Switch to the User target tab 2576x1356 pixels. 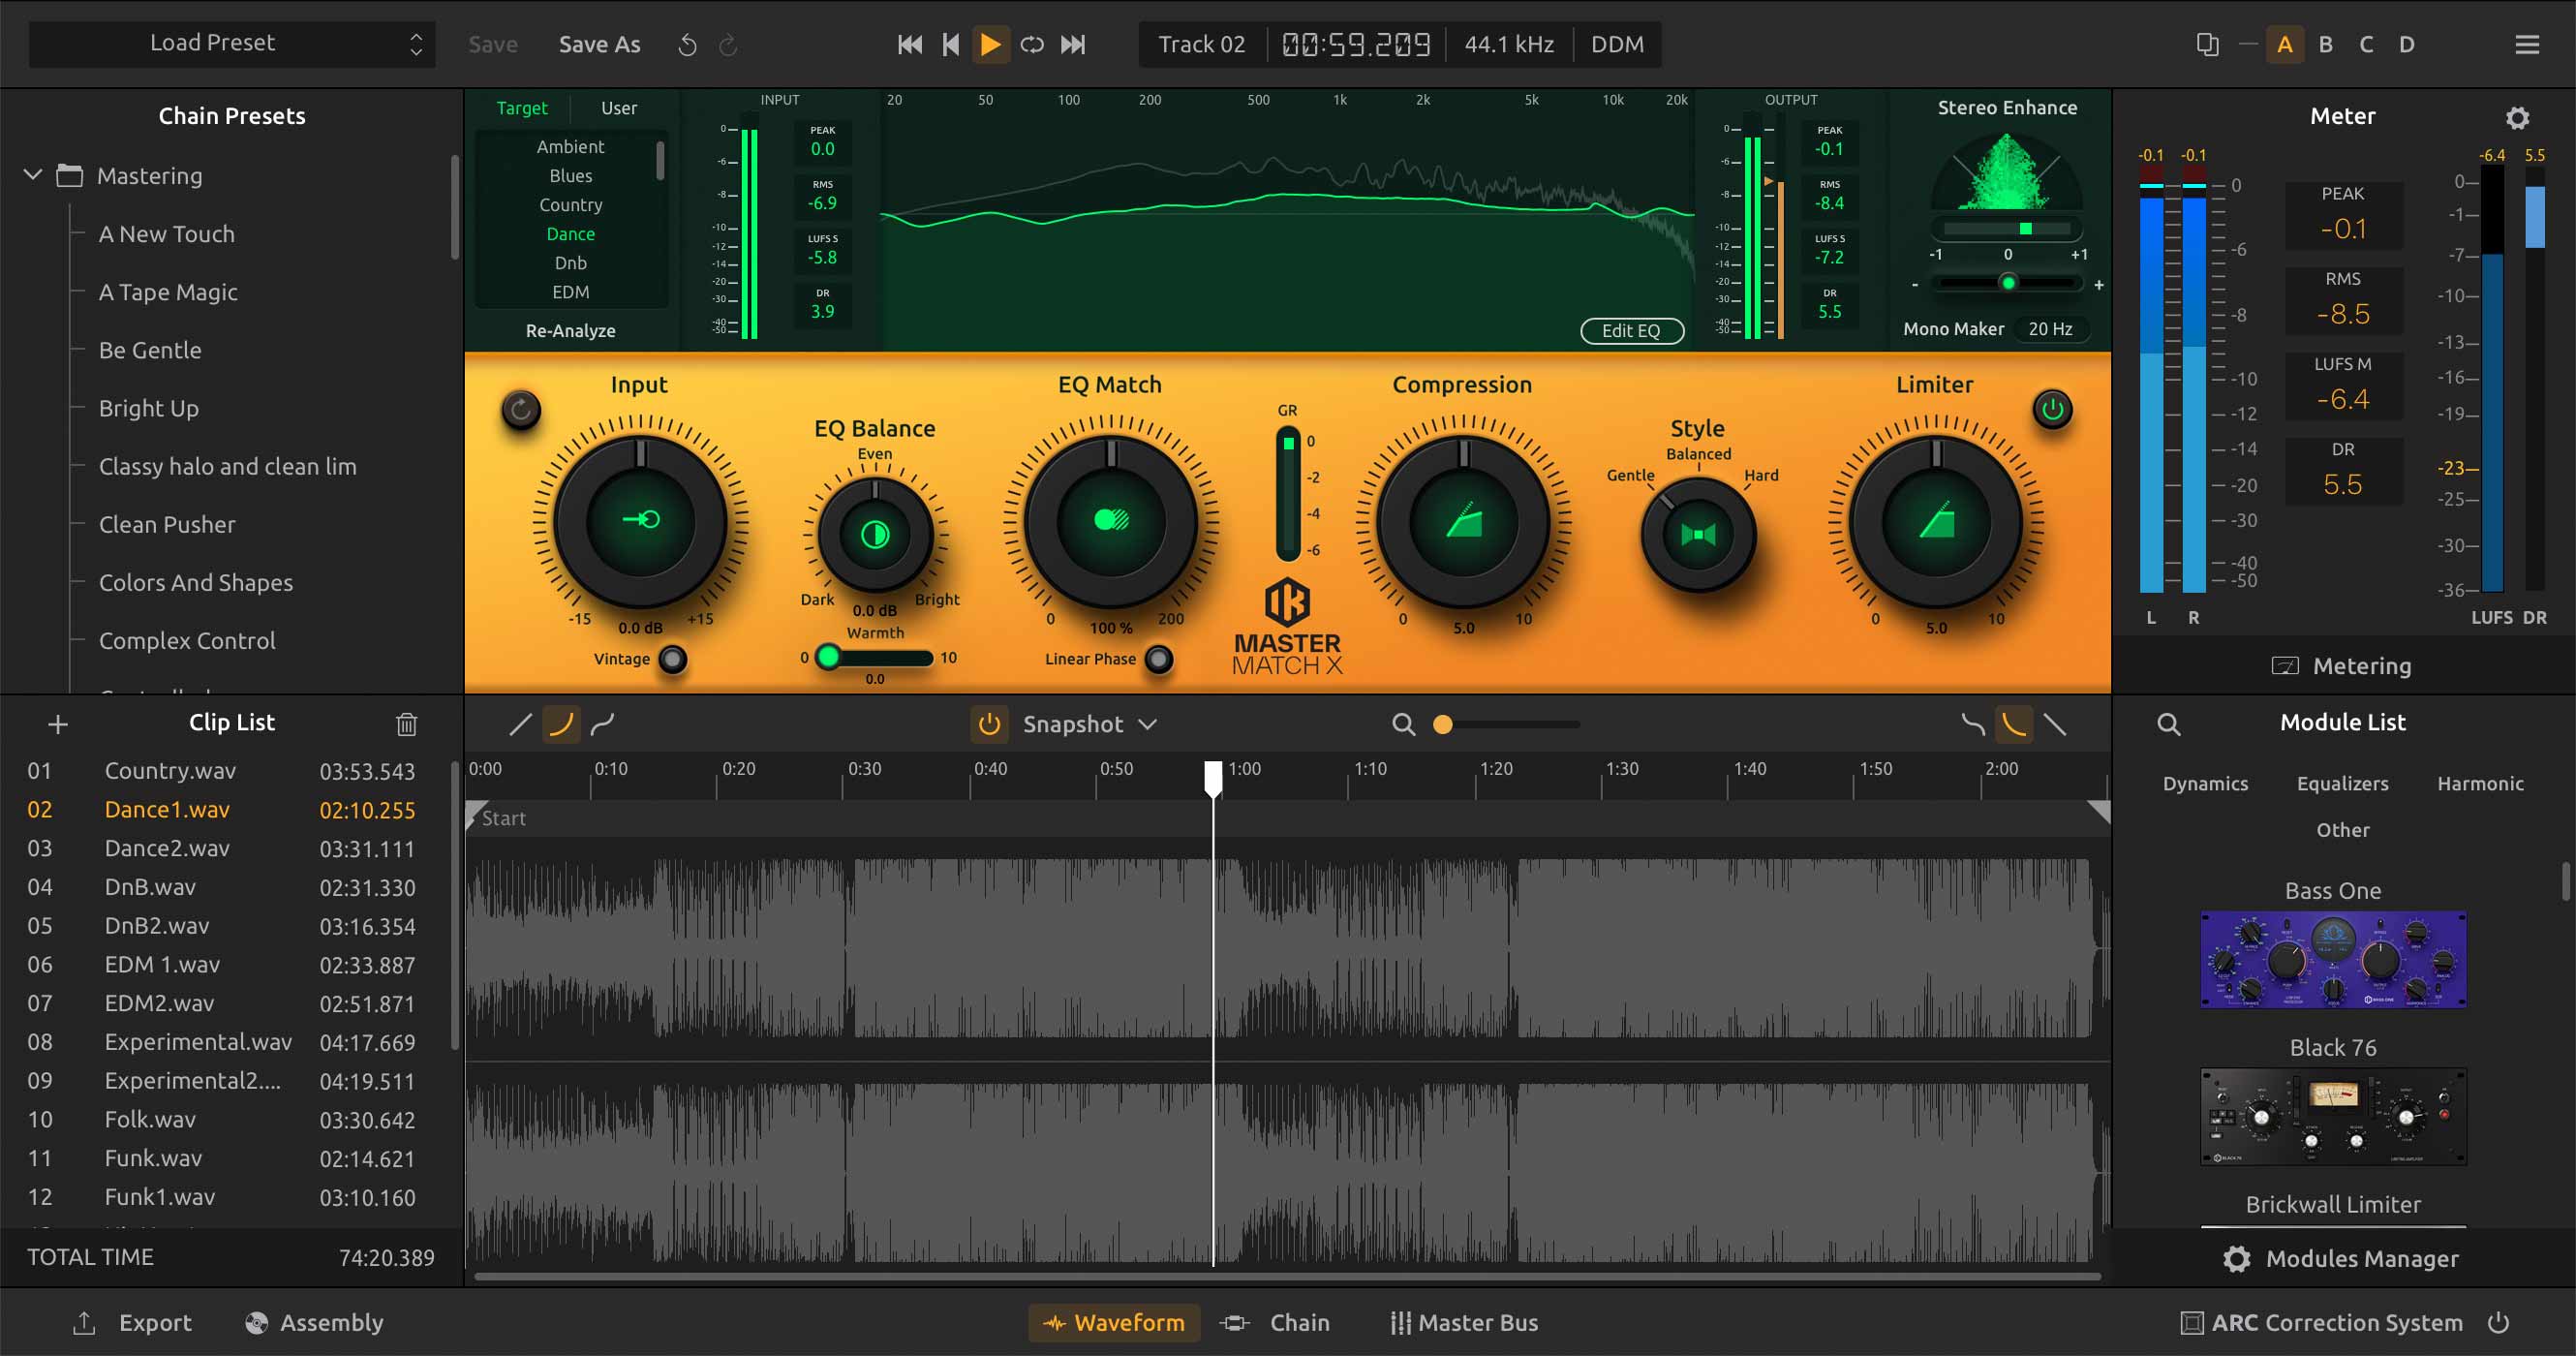(x=619, y=107)
